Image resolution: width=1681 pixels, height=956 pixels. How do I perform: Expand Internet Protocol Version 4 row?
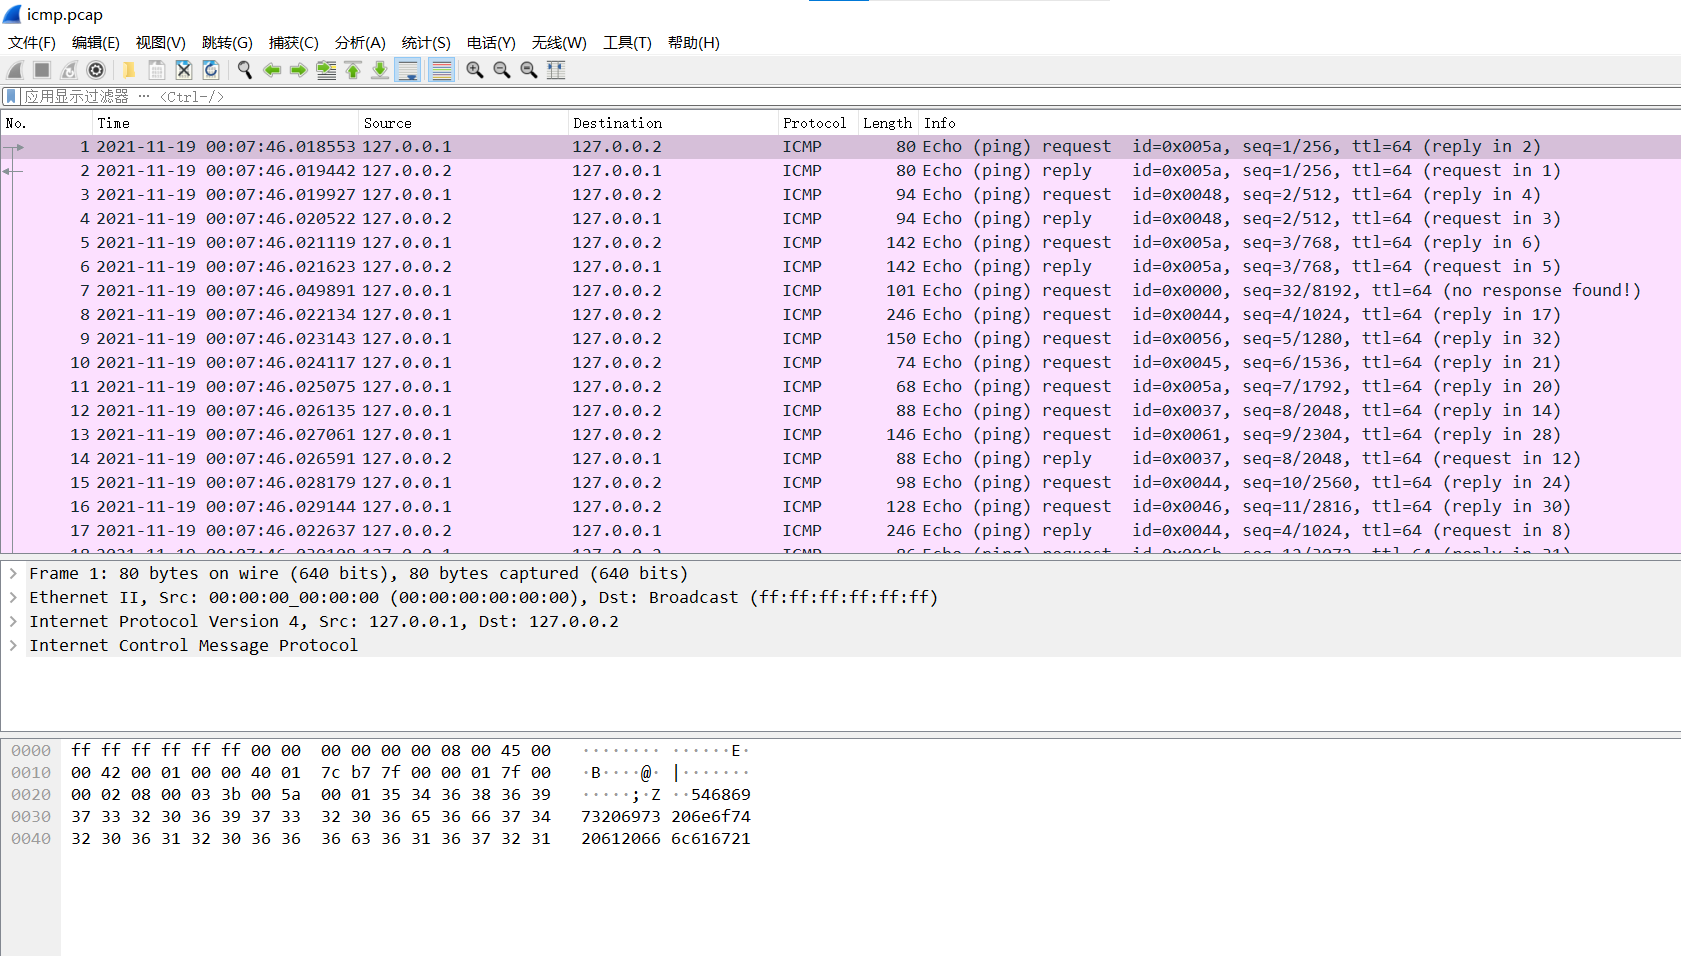click(13, 621)
